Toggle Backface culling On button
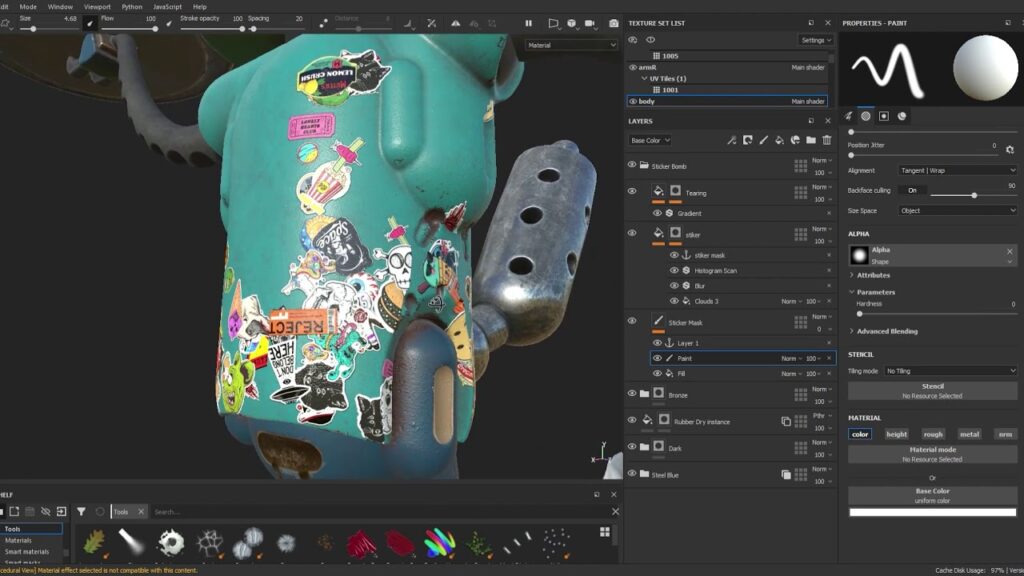This screenshot has width=1024, height=576. [x=912, y=191]
